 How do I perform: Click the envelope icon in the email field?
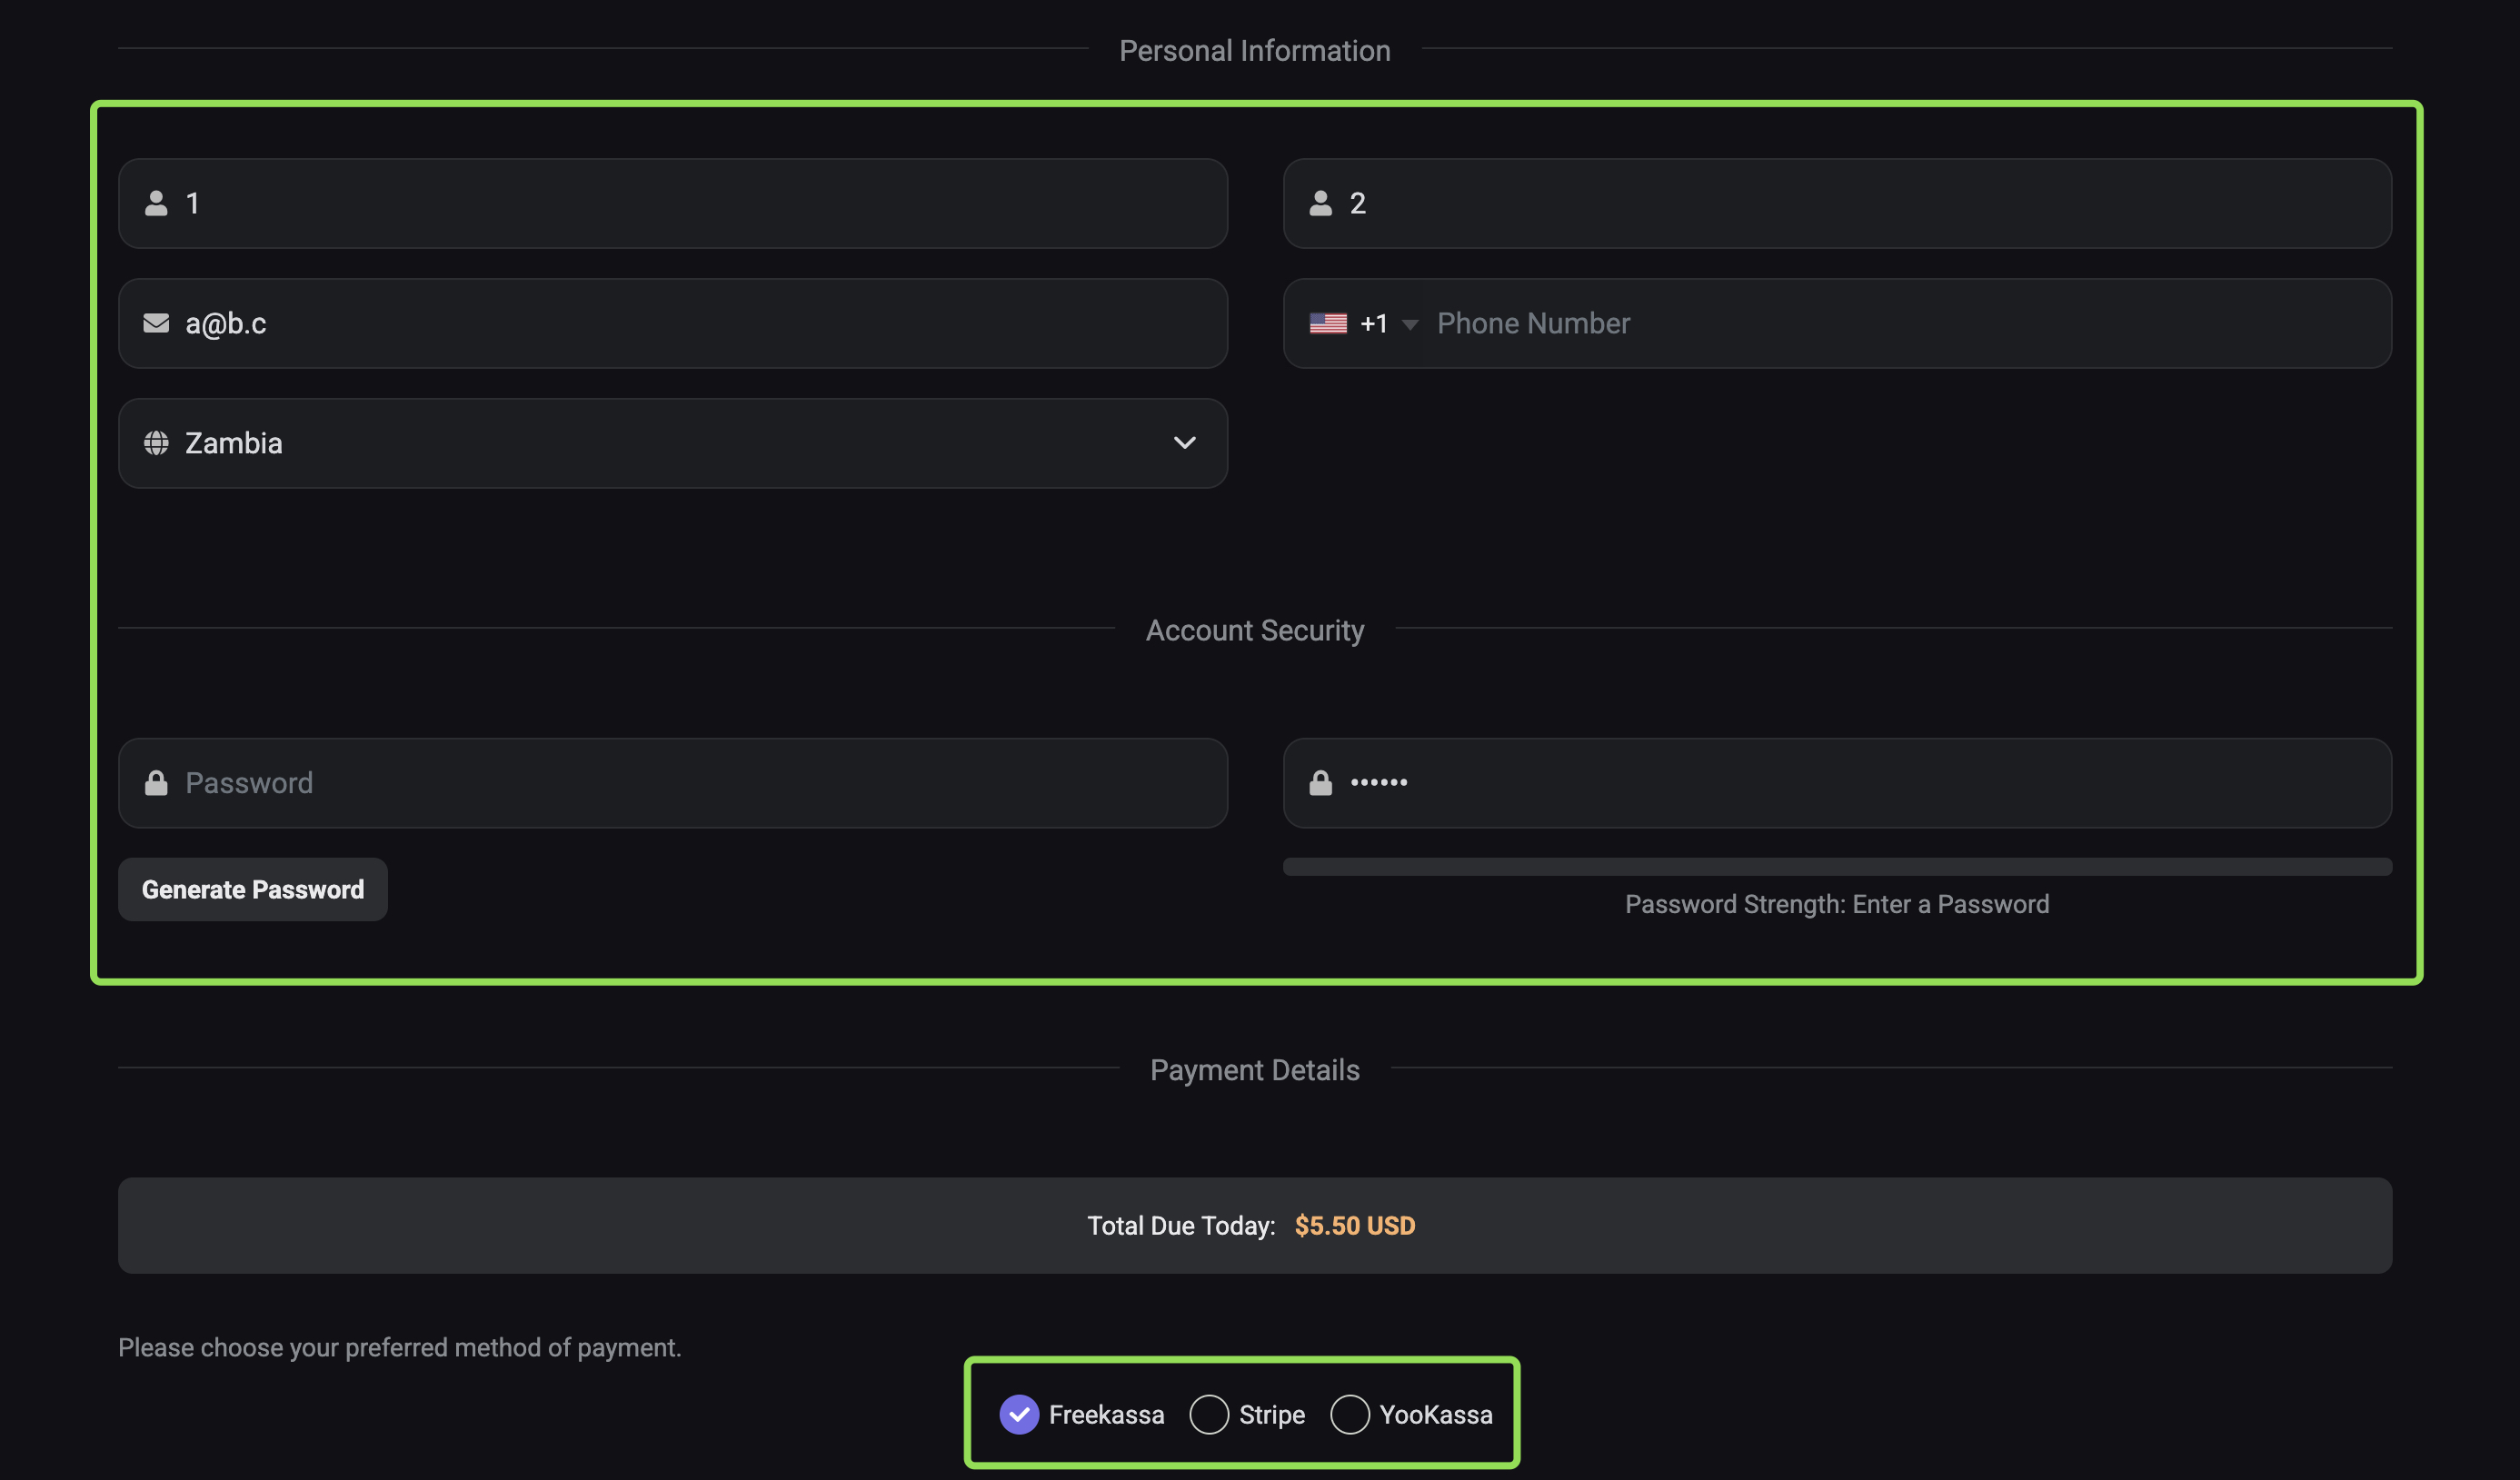(x=156, y=323)
